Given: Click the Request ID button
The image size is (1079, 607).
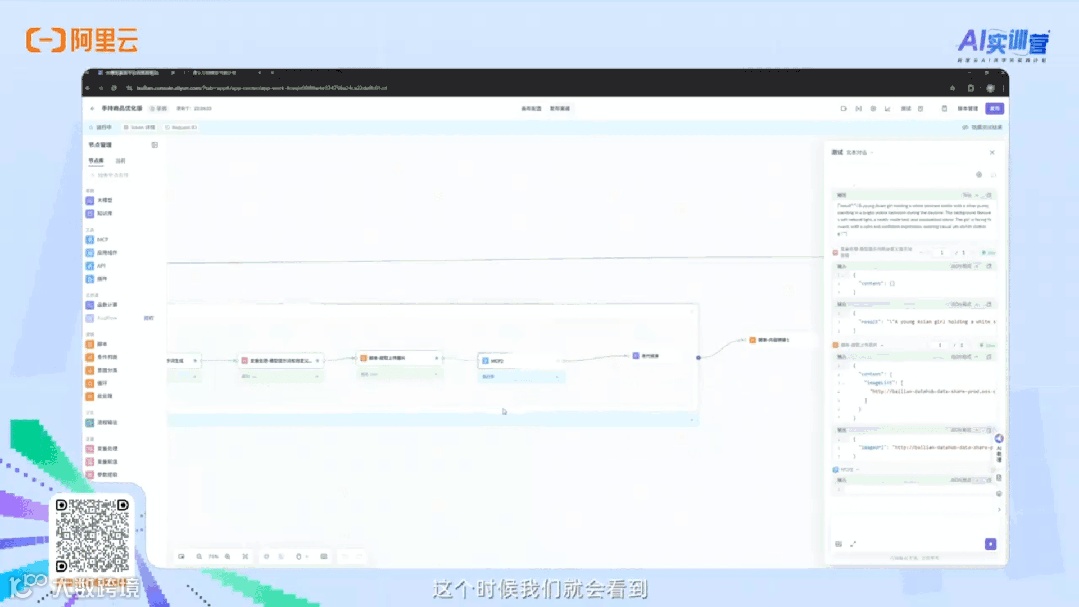Looking at the screenshot, I should (x=182, y=127).
